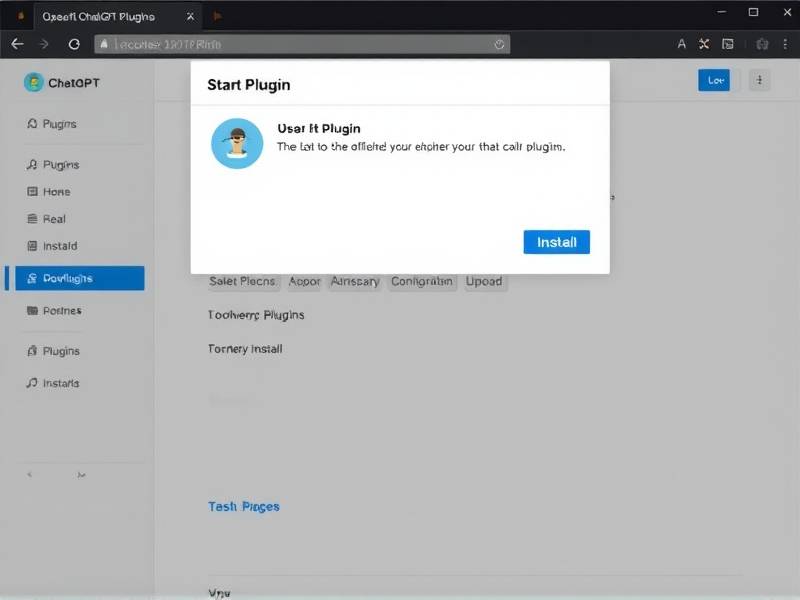
Task: Go back with the browser back arrow
Action: (x=17, y=44)
